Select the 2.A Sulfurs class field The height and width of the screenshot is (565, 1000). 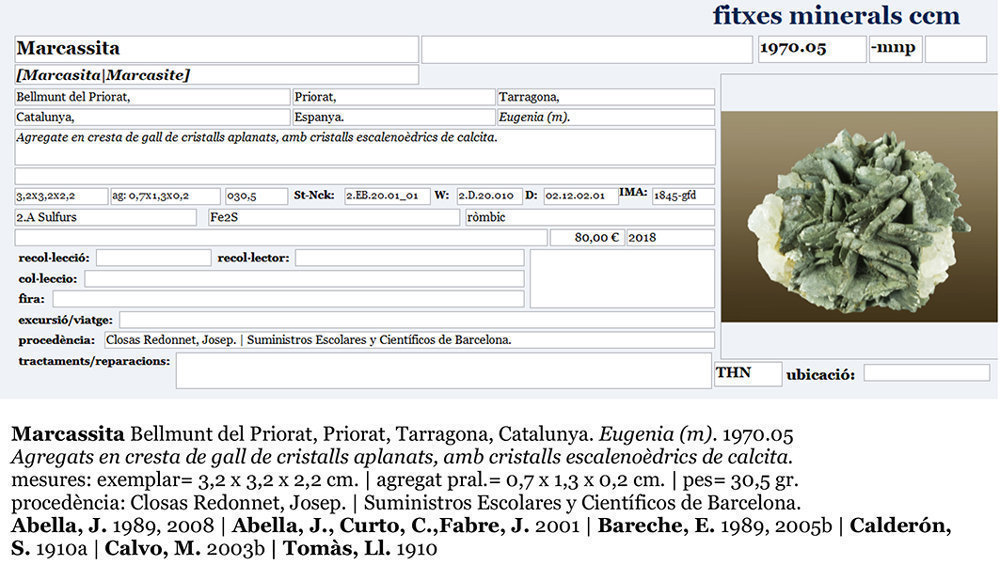(x=105, y=217)
